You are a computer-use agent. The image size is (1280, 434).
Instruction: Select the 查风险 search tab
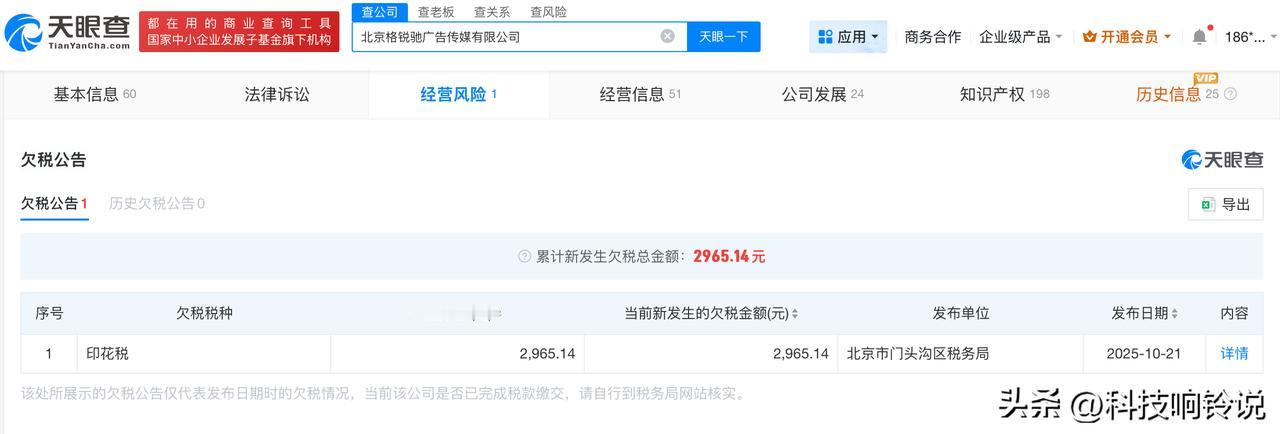click(548, 12)
